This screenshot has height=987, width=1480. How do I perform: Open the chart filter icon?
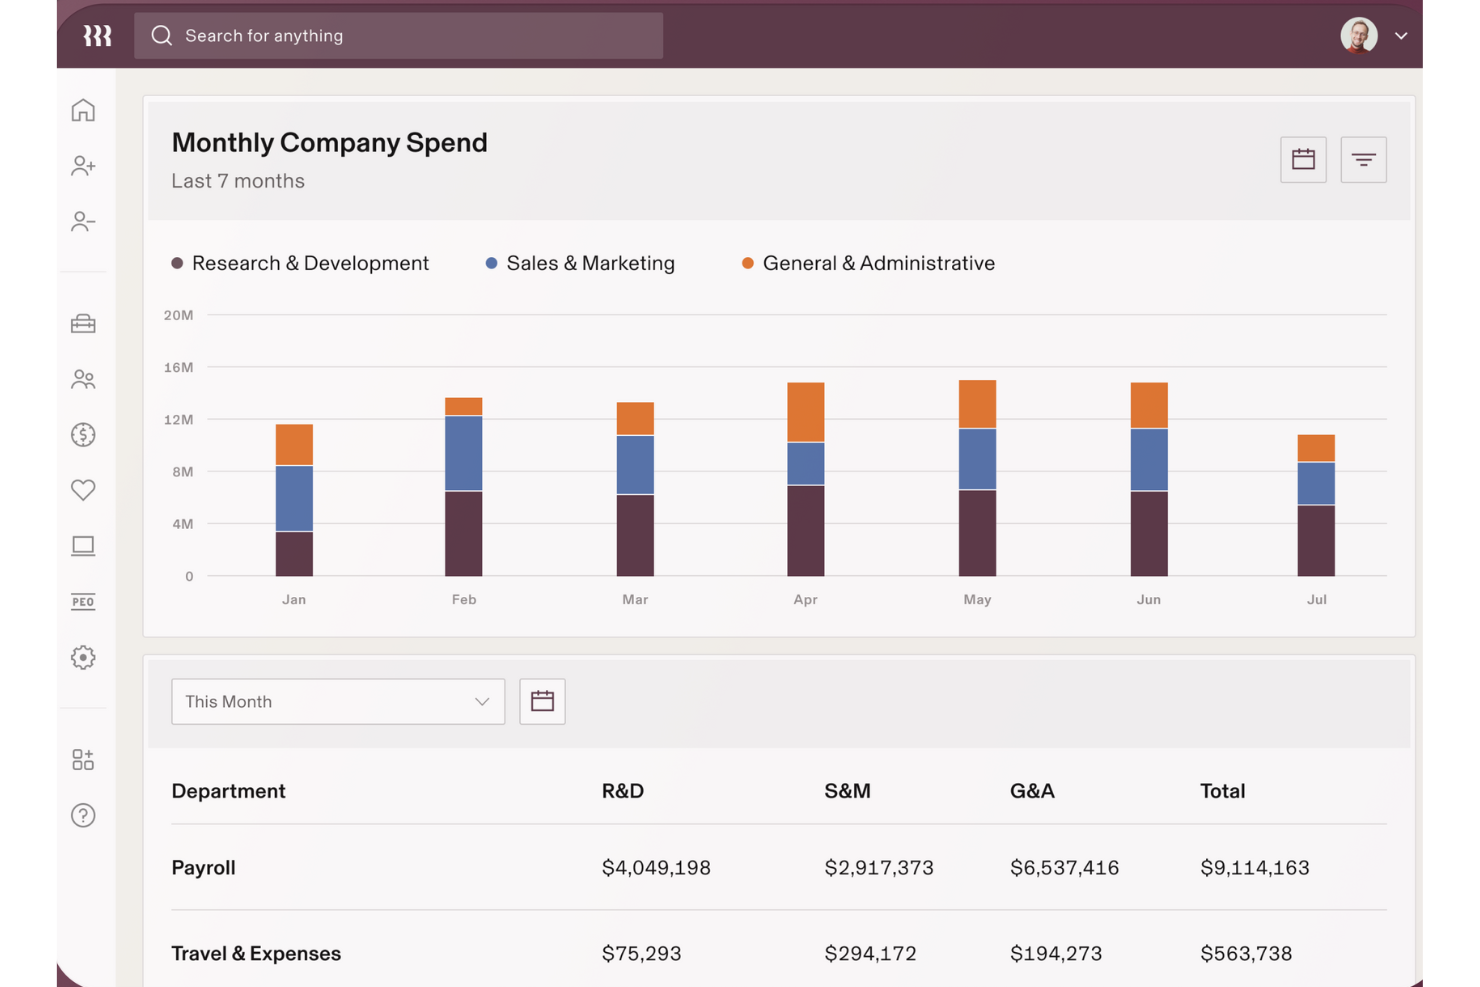pyautogui.click(x=1363, y=159)
